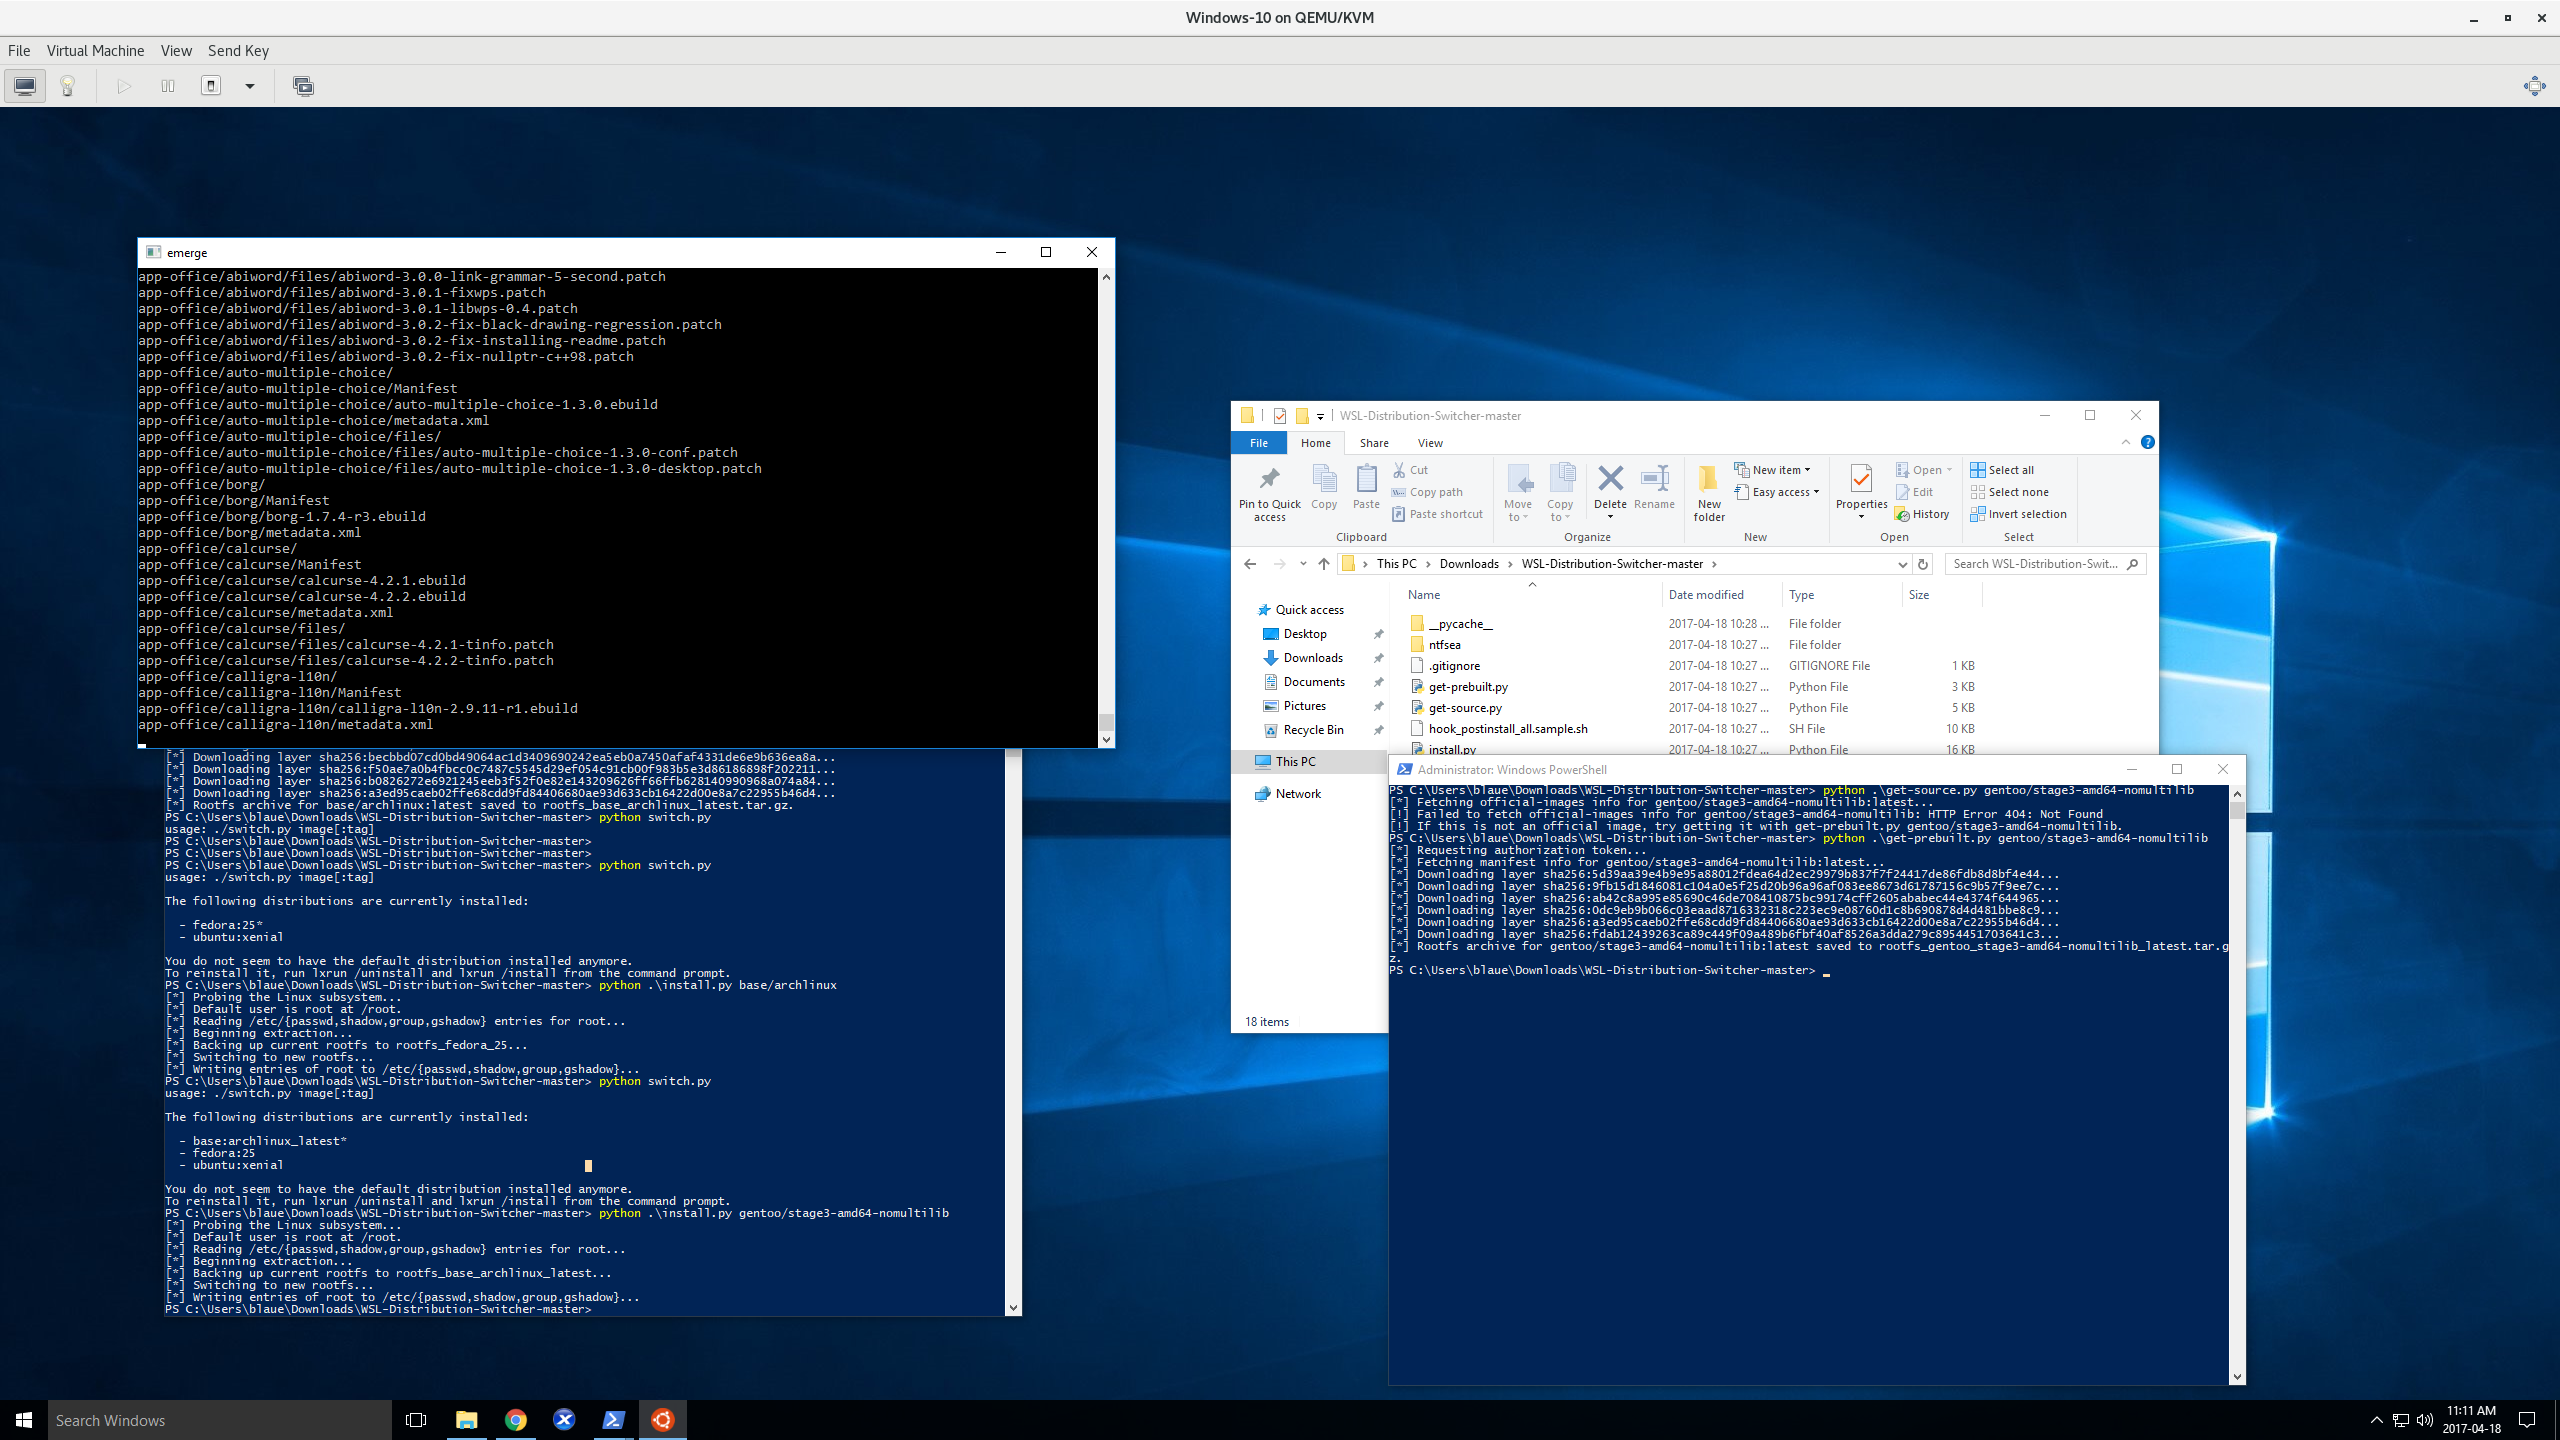Toggle fullscreen with the arrows icon

click(x=2534, y=86)
